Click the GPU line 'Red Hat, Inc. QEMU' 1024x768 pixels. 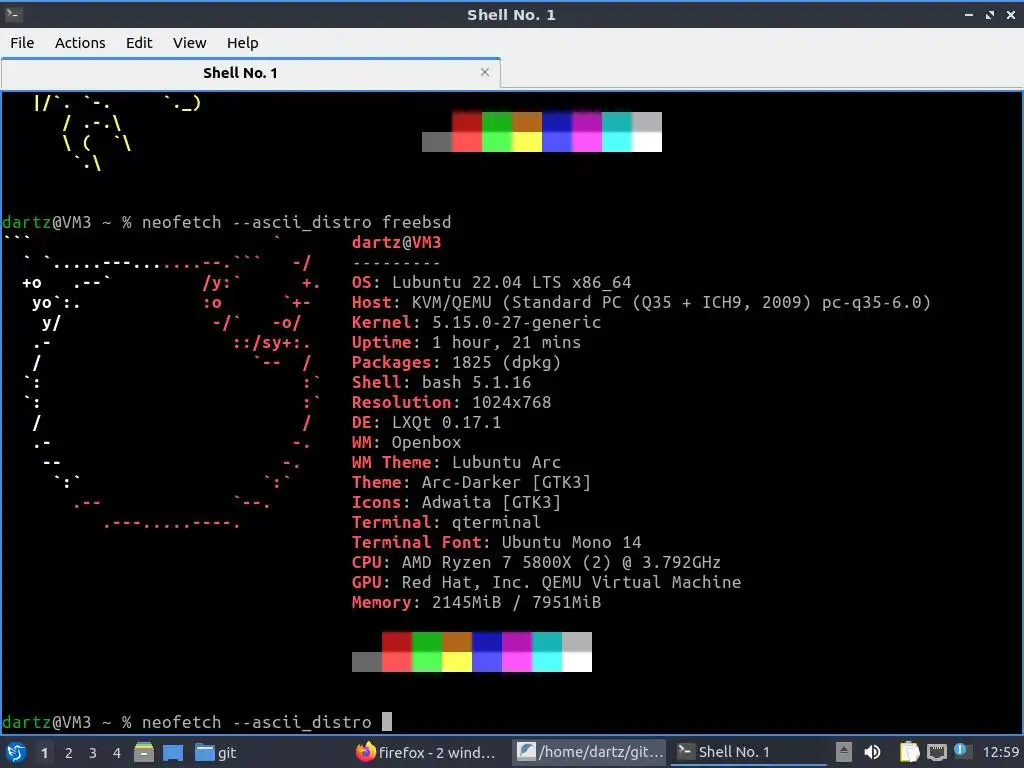pyautogui.click(x=546, y=583)
